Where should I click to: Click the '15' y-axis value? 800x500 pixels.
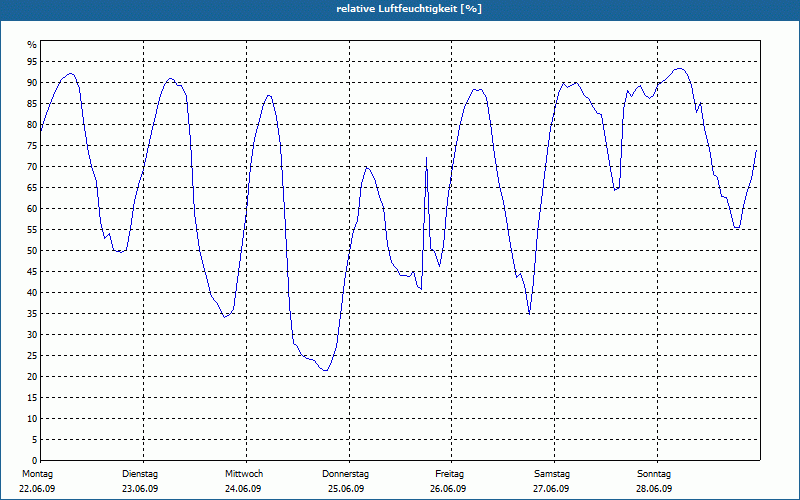point(32,397)
